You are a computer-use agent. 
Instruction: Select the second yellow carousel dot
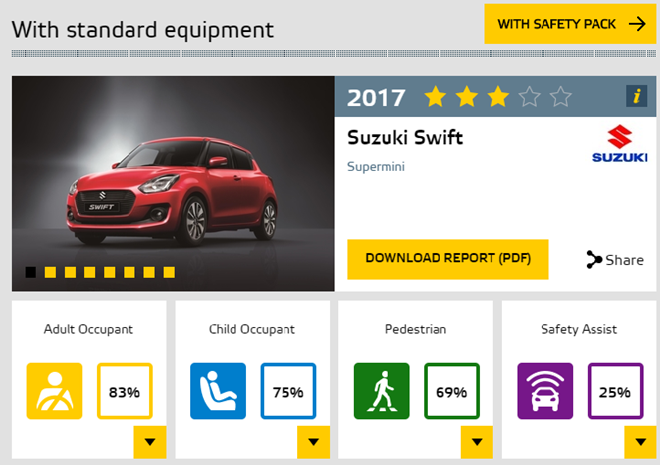[x=70, y=272]
